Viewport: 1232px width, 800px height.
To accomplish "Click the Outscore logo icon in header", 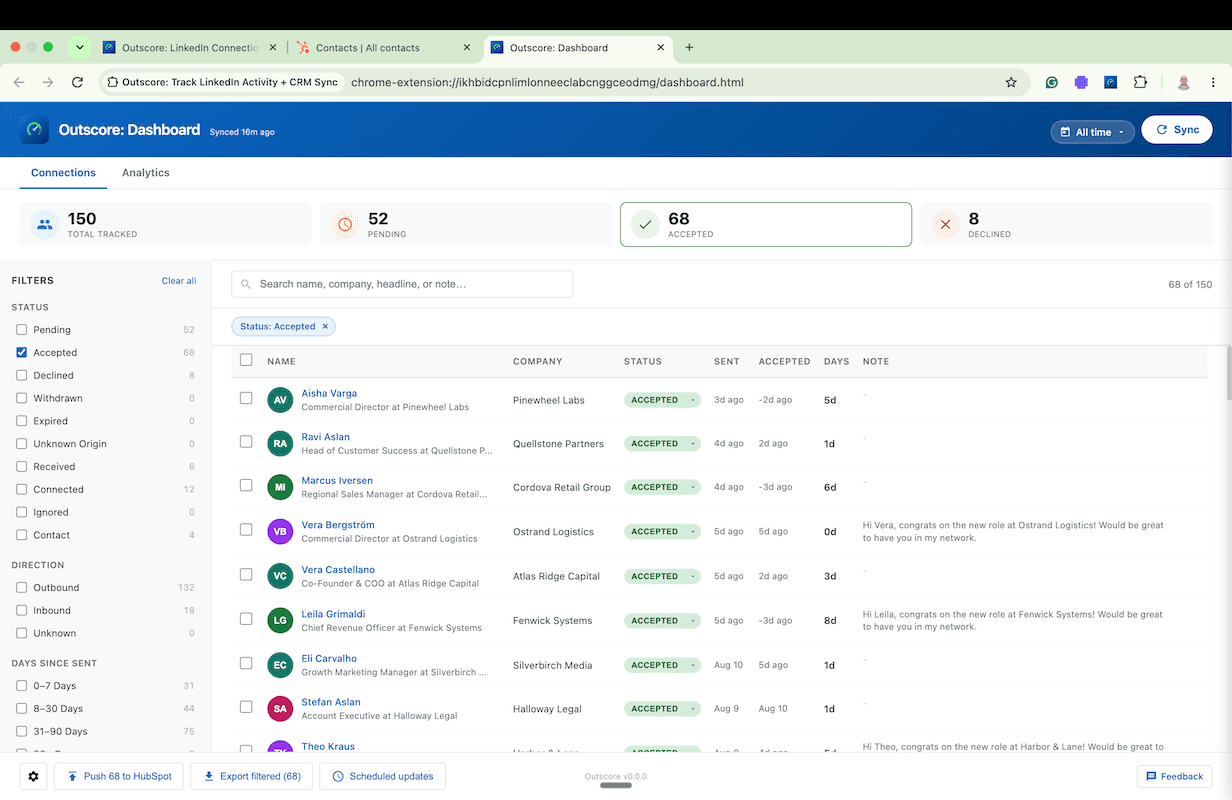I will click(34, 130).
